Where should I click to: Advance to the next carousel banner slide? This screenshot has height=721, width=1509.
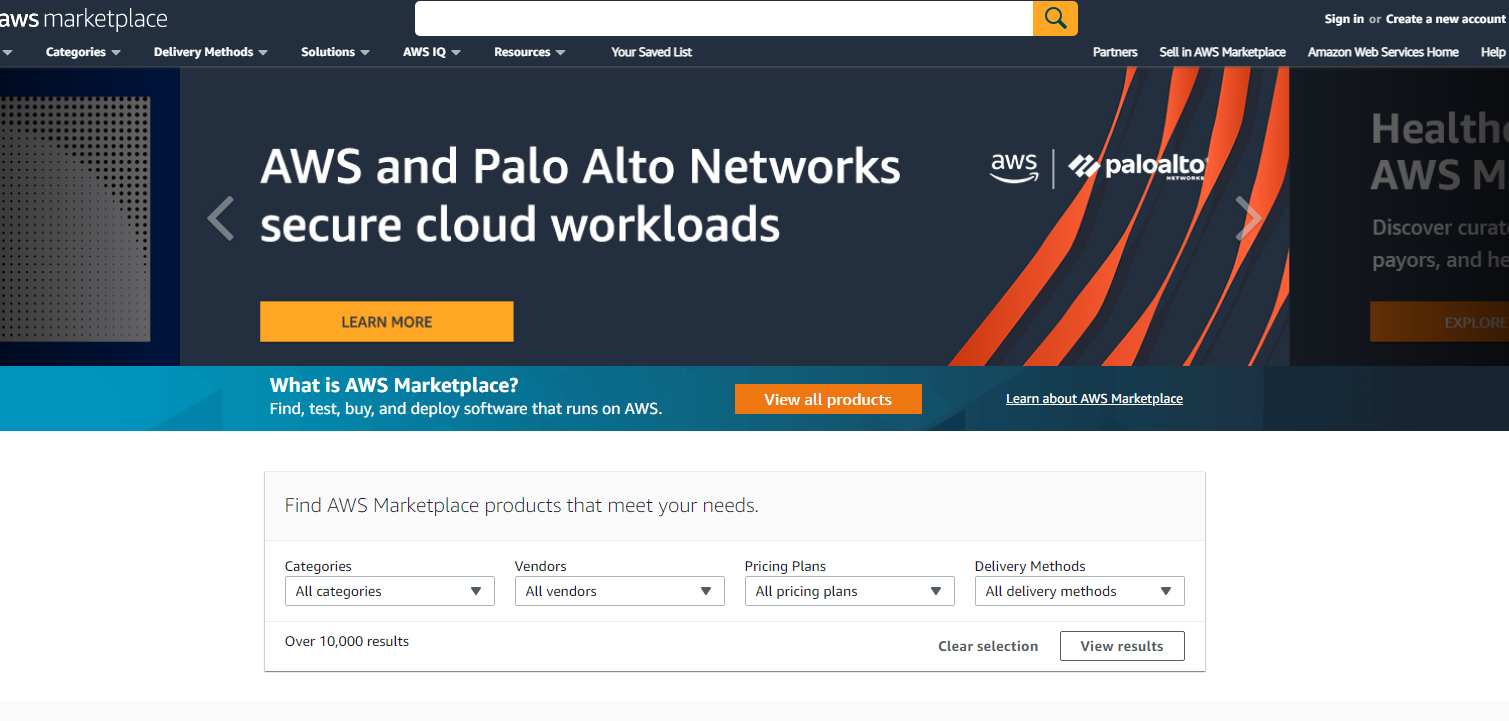tap(1248, 218)
